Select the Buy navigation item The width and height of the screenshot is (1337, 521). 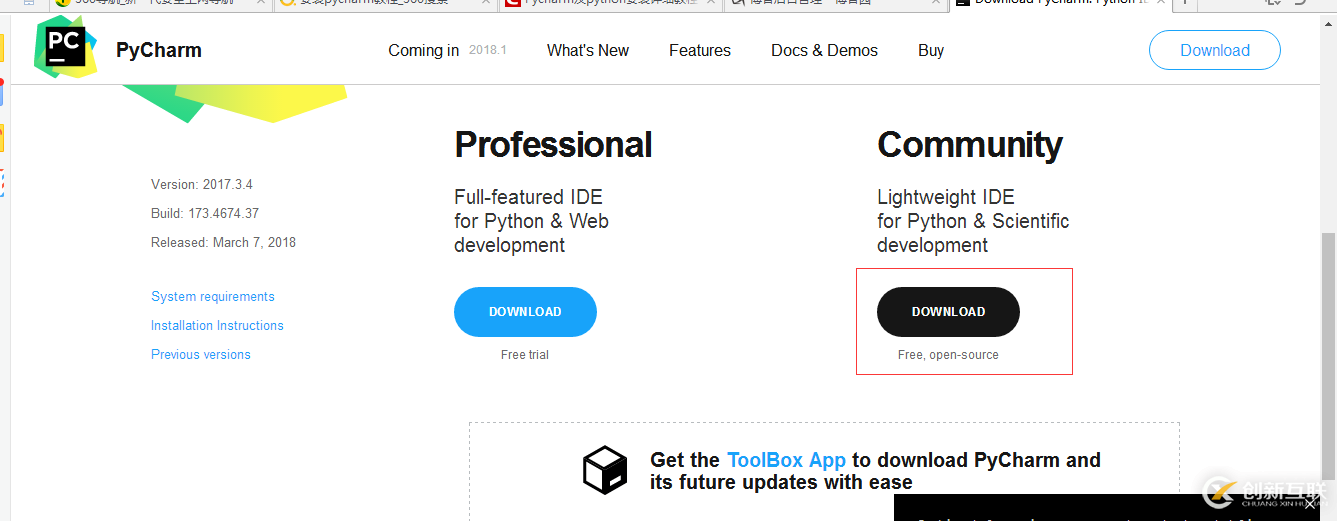coord(931,50)
